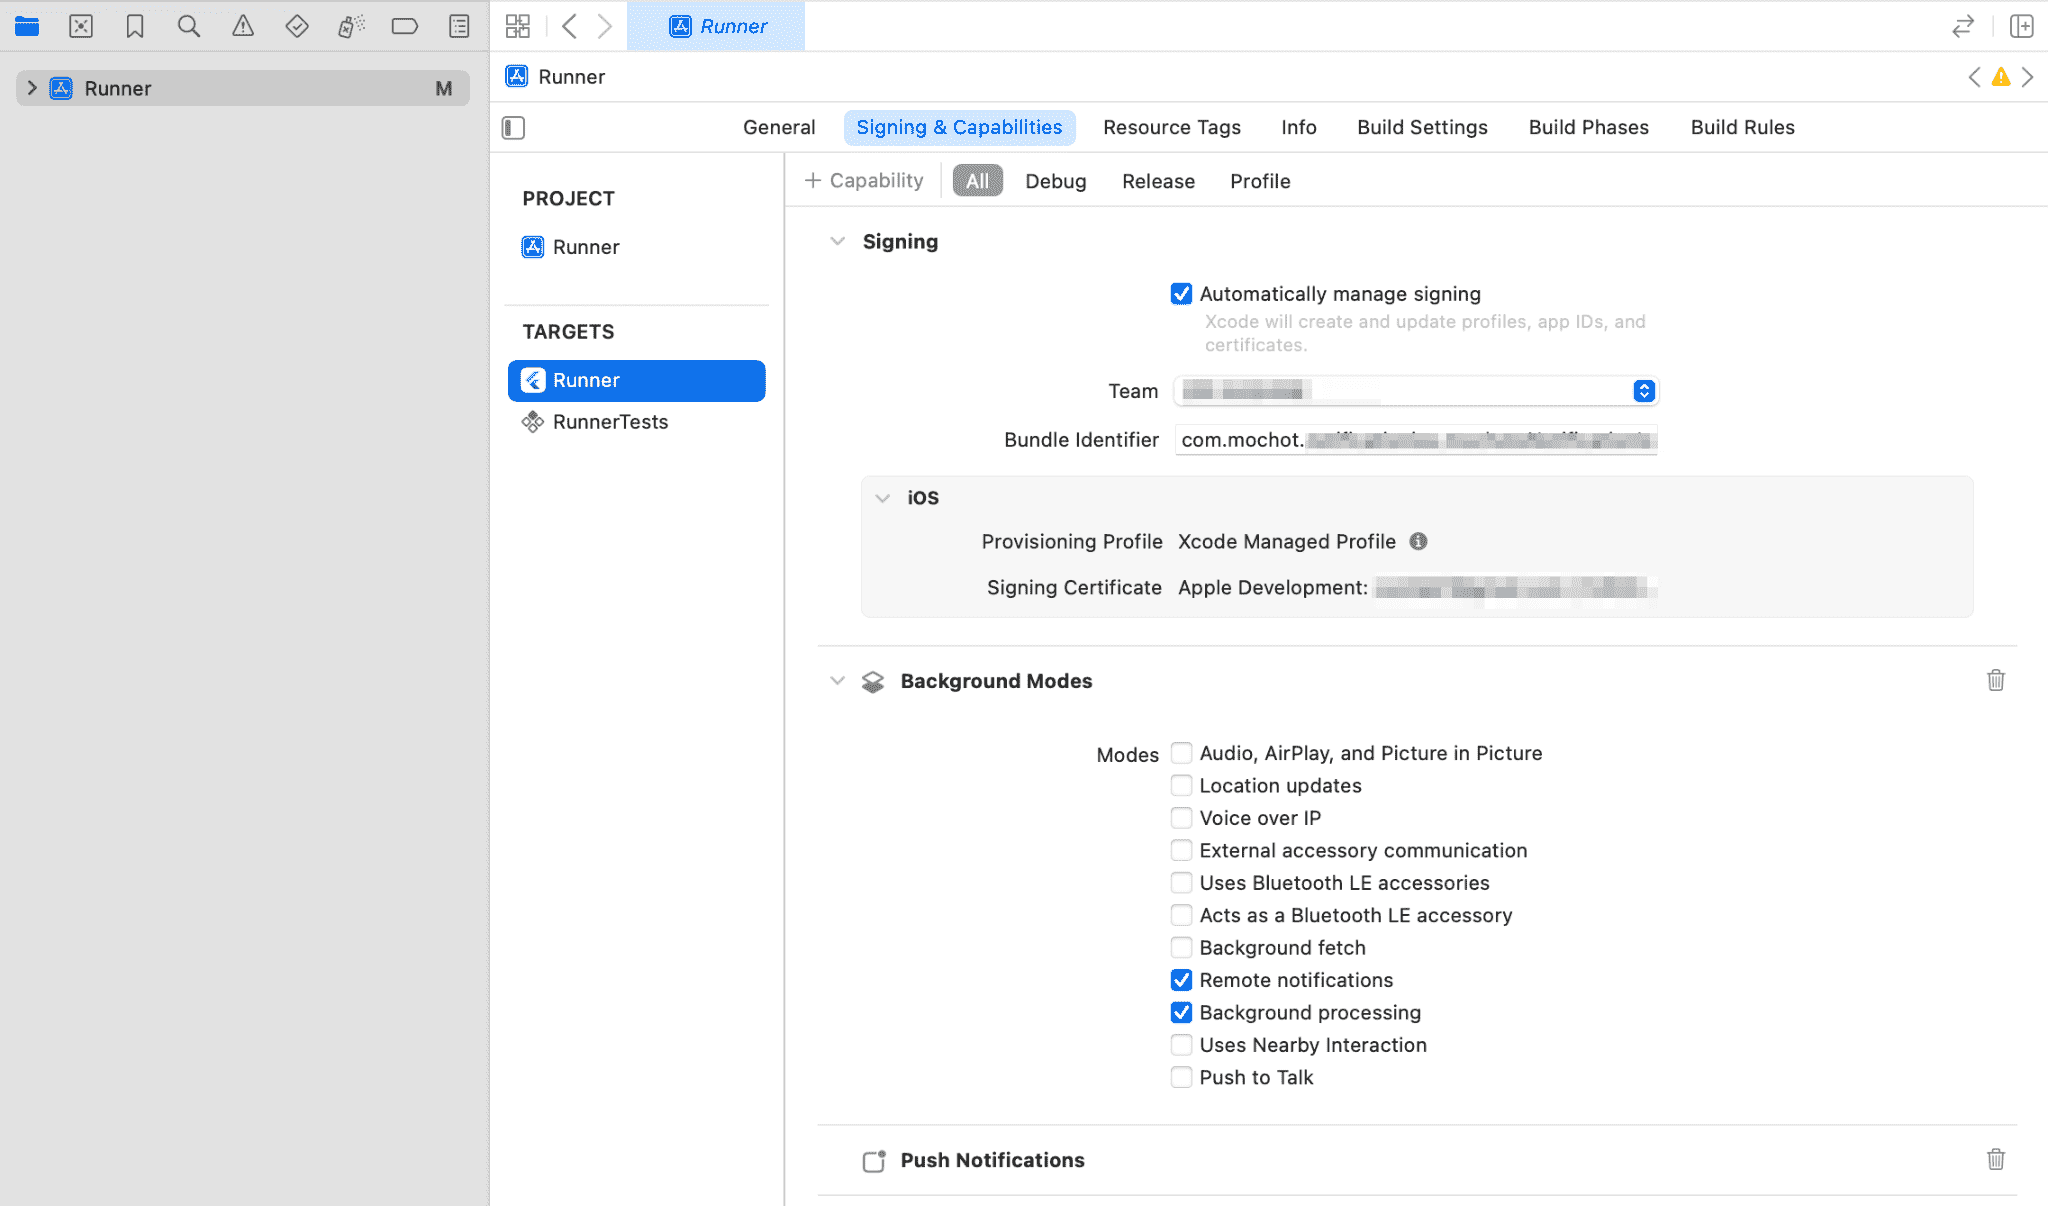Open the Report navigator icon
This screenshot has width=2048, height=1206.
click(459, 26)
